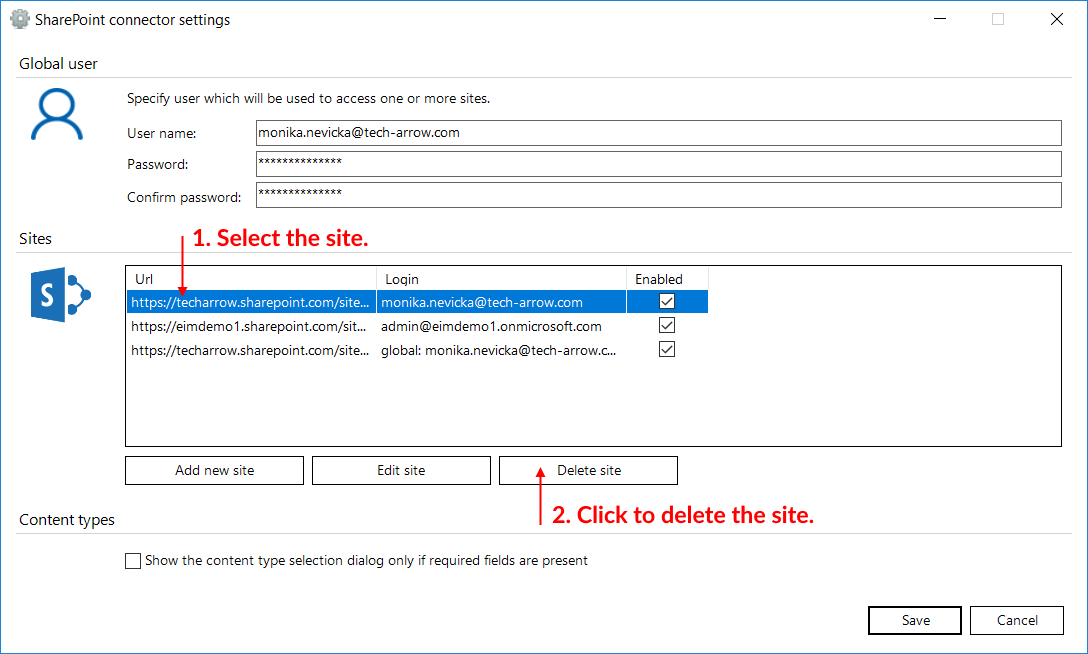Sort sites by Url column header
Screen dimensions: 1088x654
(x=250, y=279)
